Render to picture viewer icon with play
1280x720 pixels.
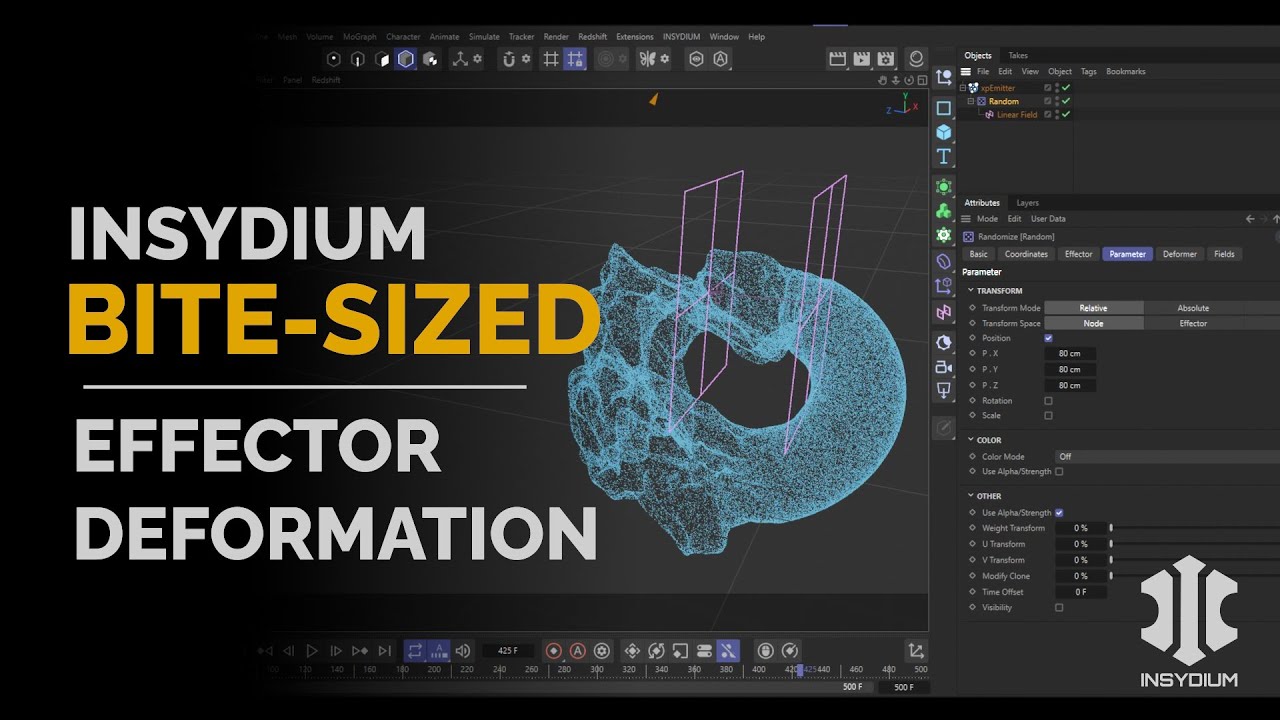click(x=861, y=59)
